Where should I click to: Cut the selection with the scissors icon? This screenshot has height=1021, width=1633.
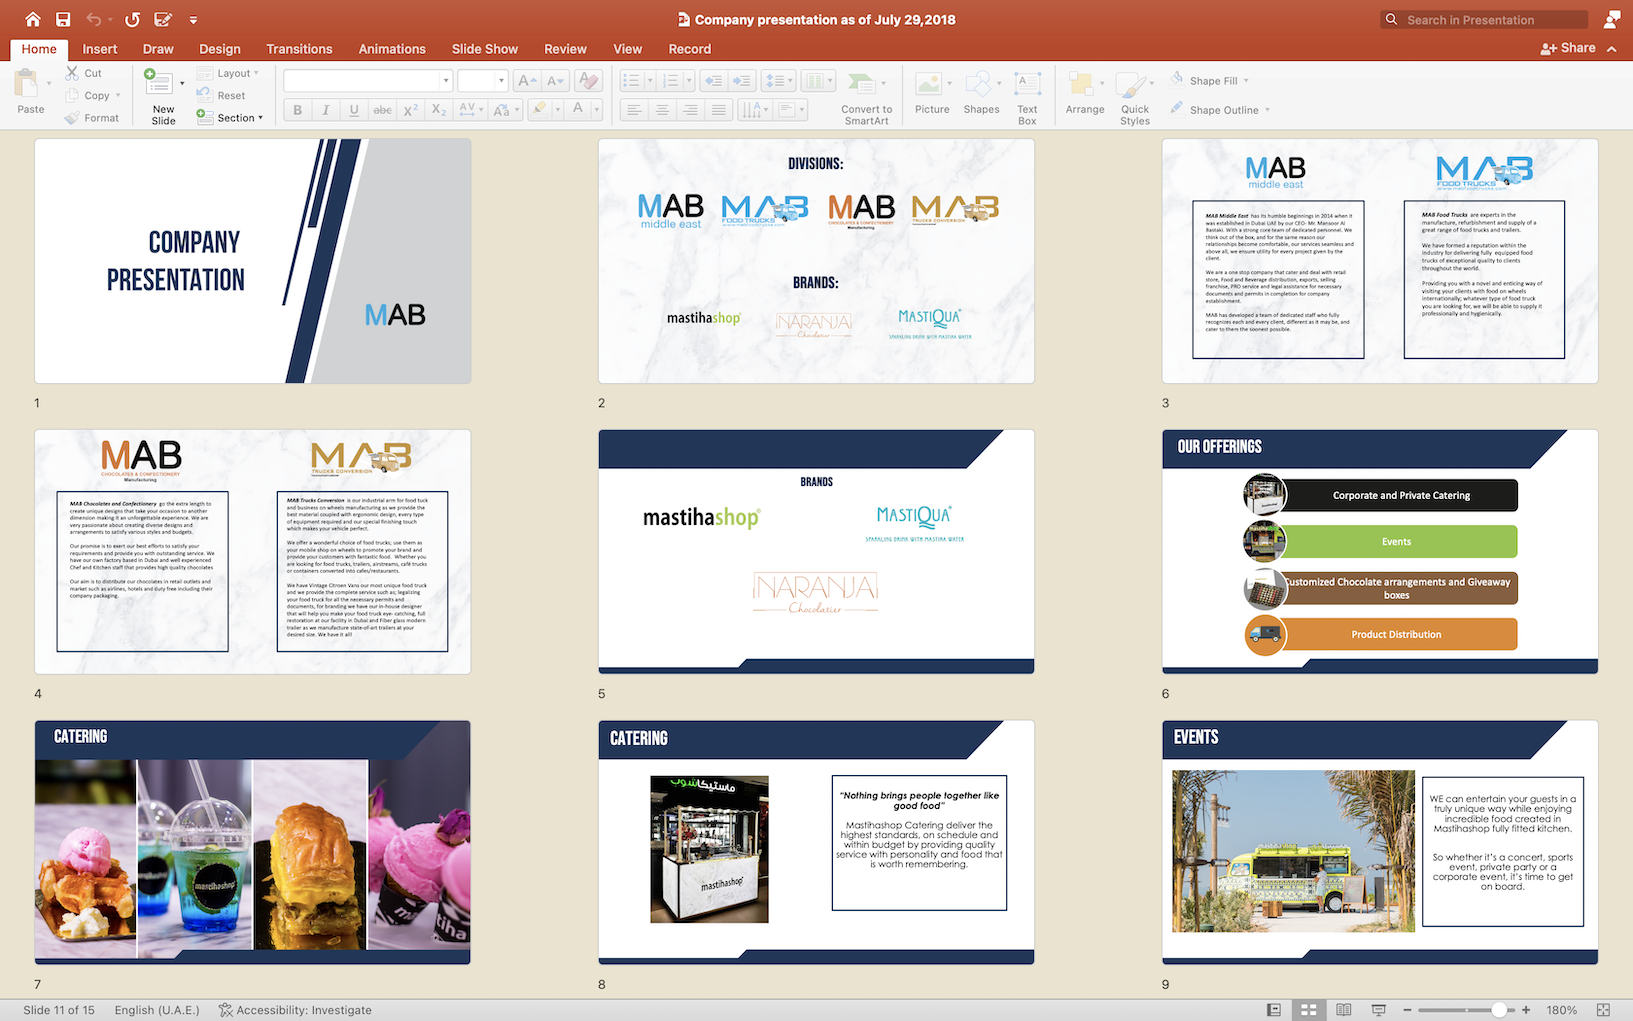[72, 73]
